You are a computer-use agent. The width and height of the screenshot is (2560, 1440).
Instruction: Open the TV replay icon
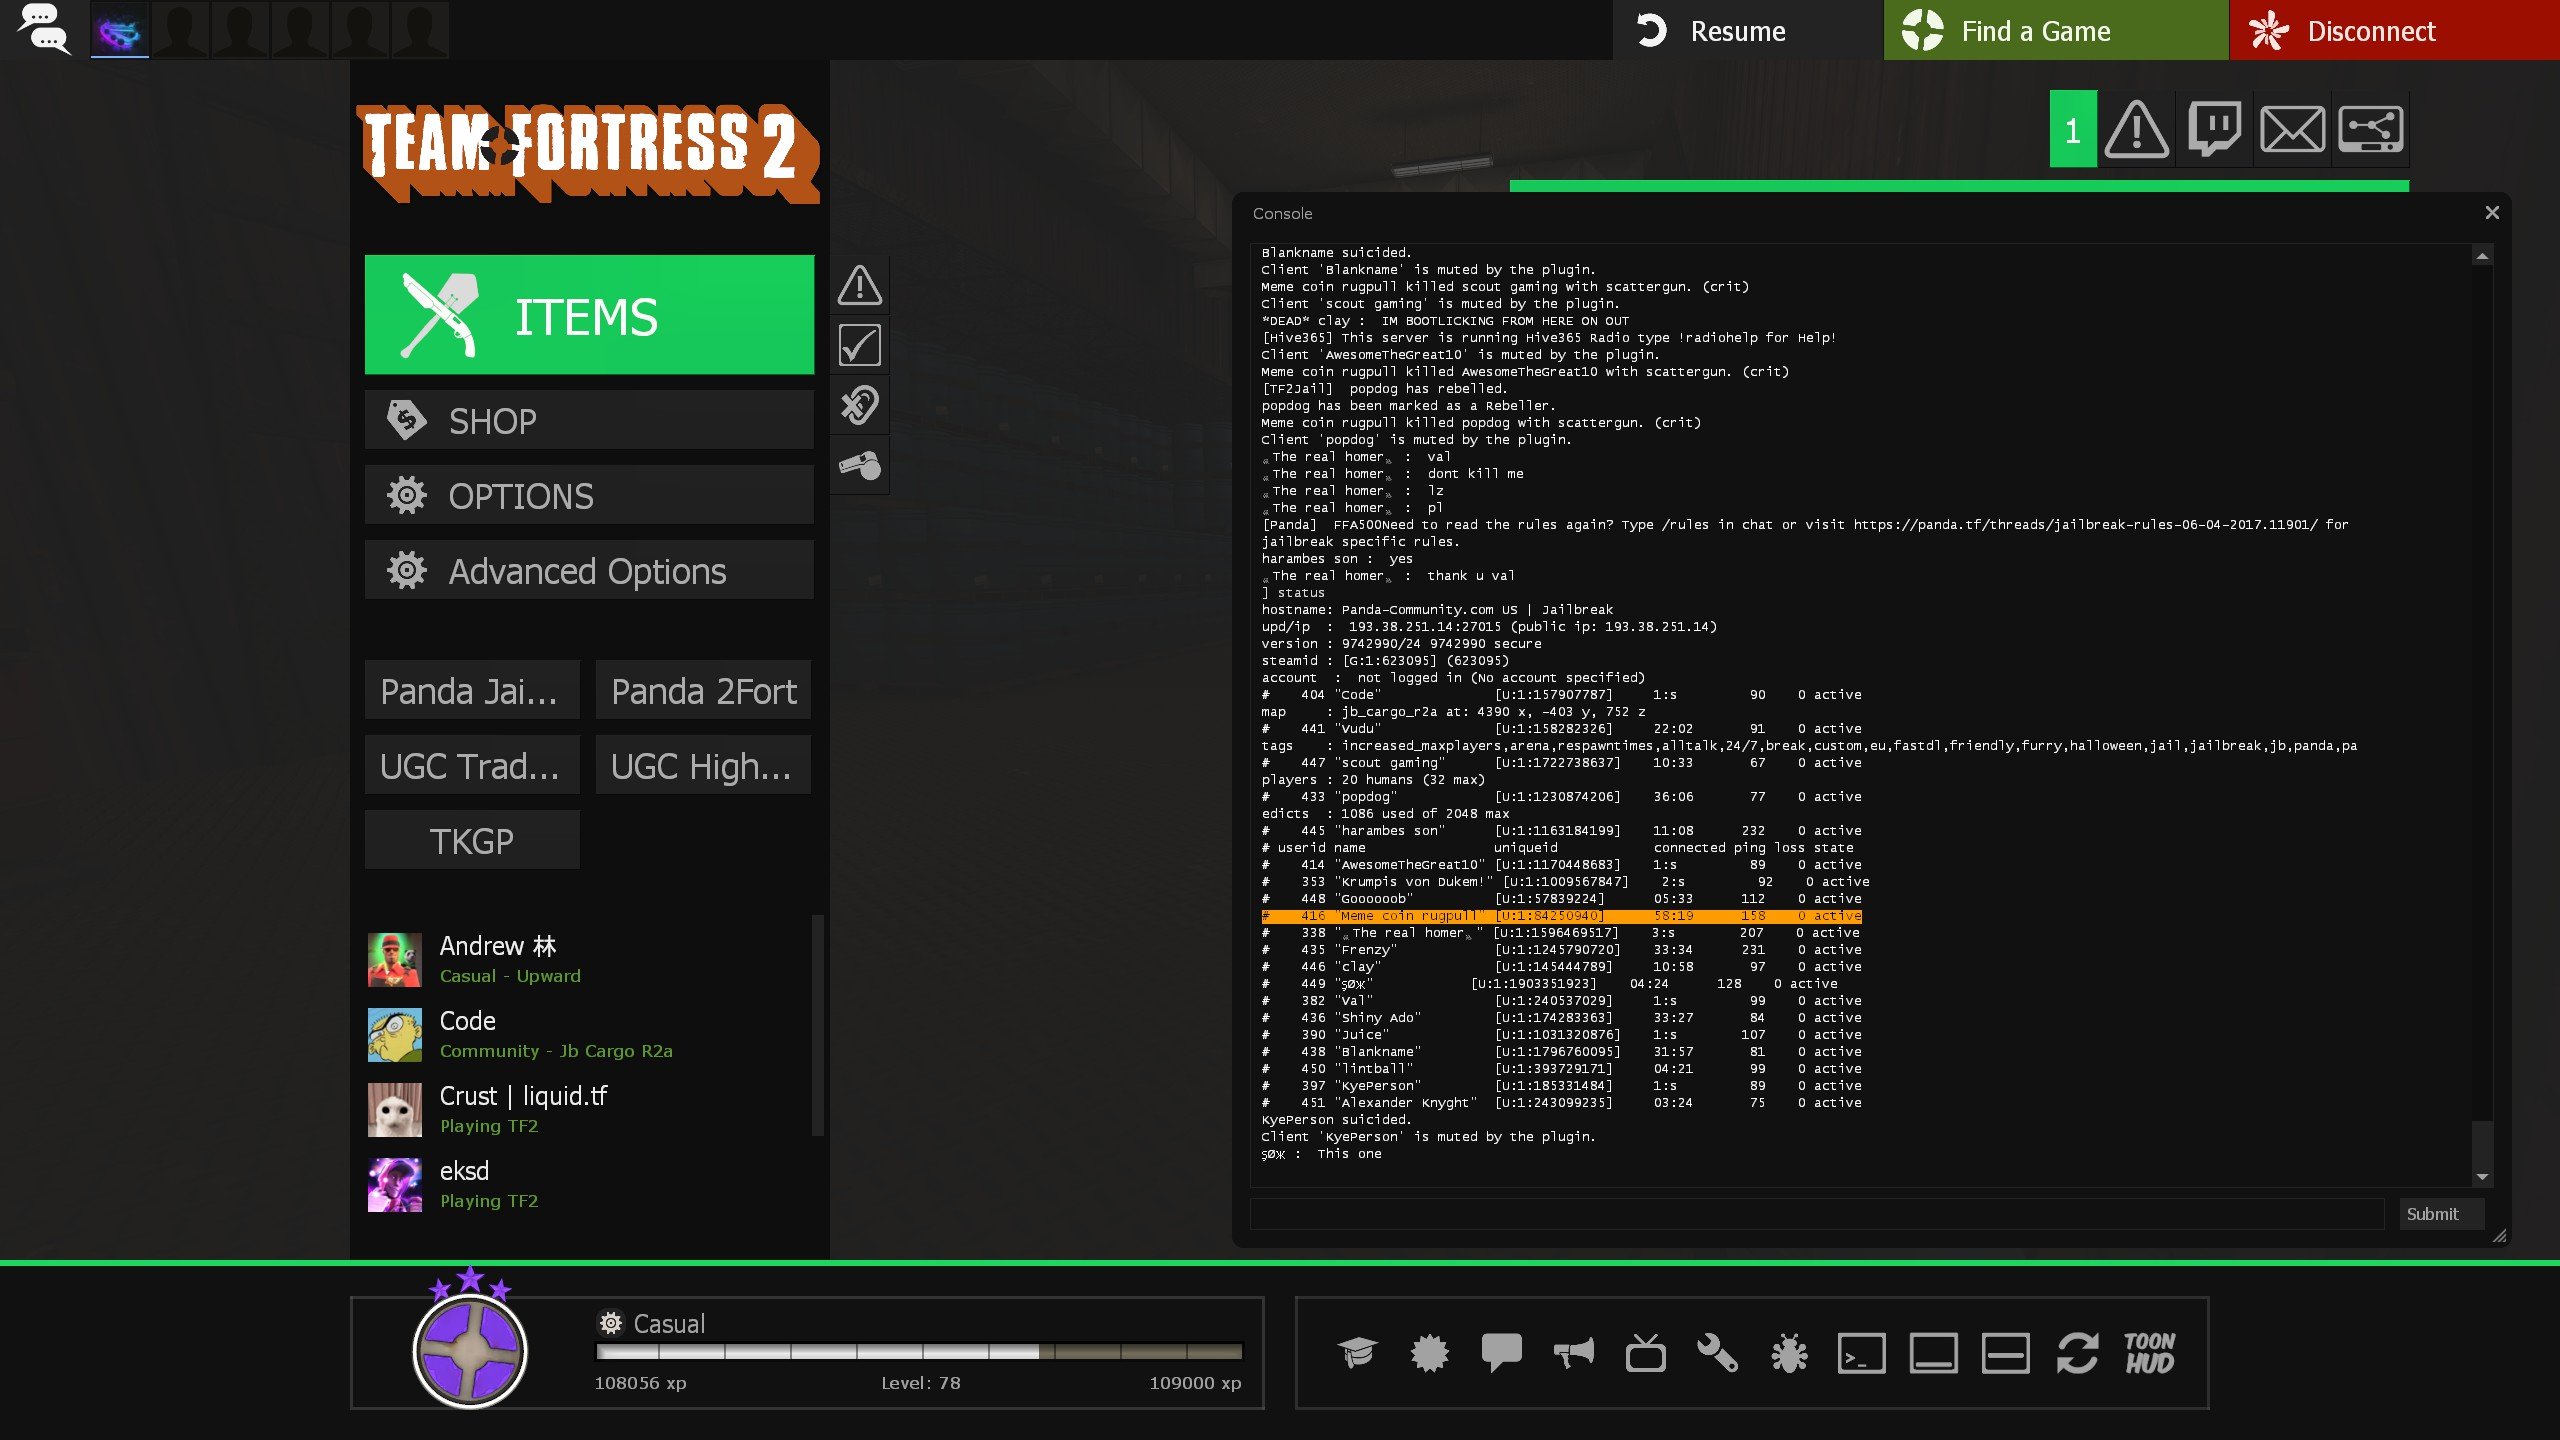(1645, 1353)
